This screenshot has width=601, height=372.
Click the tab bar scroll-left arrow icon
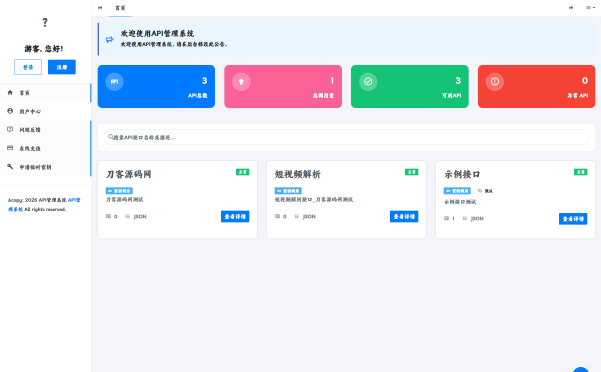[x=100, y=8]
